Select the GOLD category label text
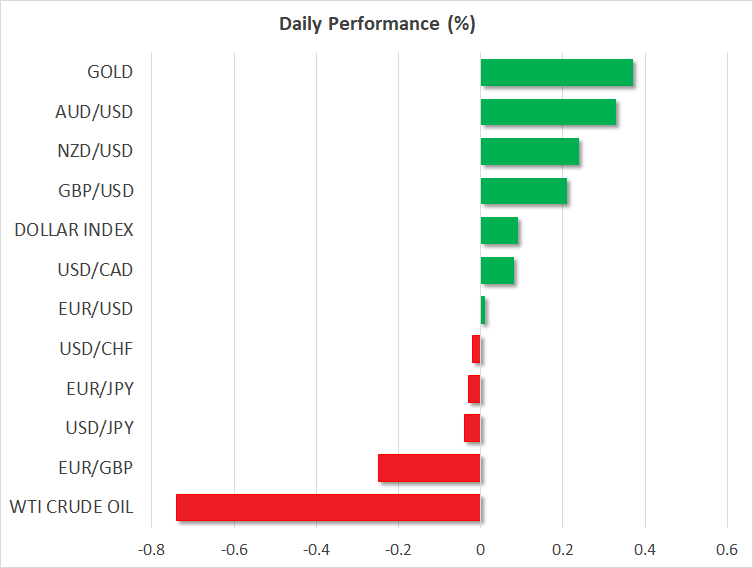Screen dimensions: 753x568 pos(109,73)
